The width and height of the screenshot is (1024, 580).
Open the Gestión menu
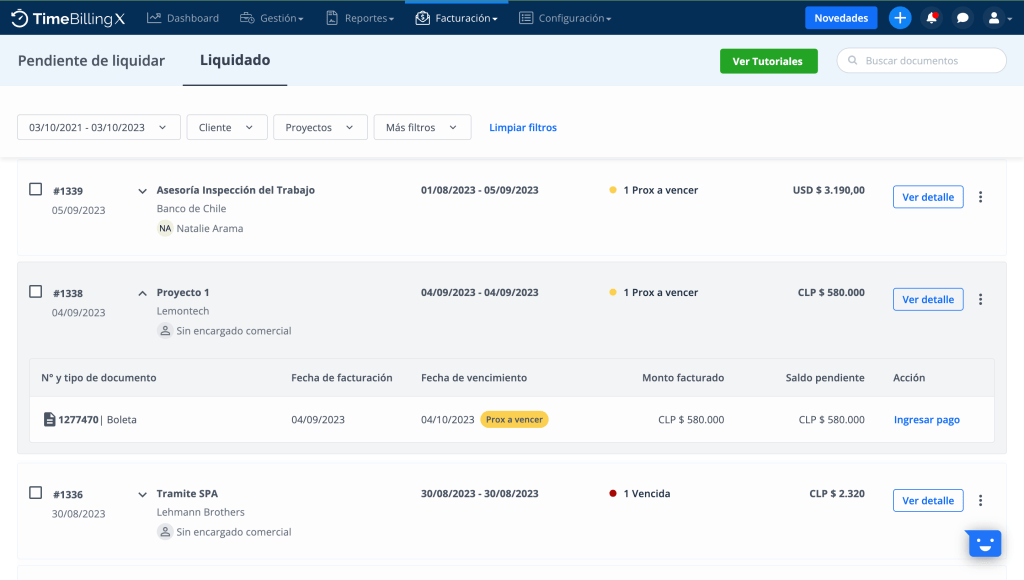(272, 18)
